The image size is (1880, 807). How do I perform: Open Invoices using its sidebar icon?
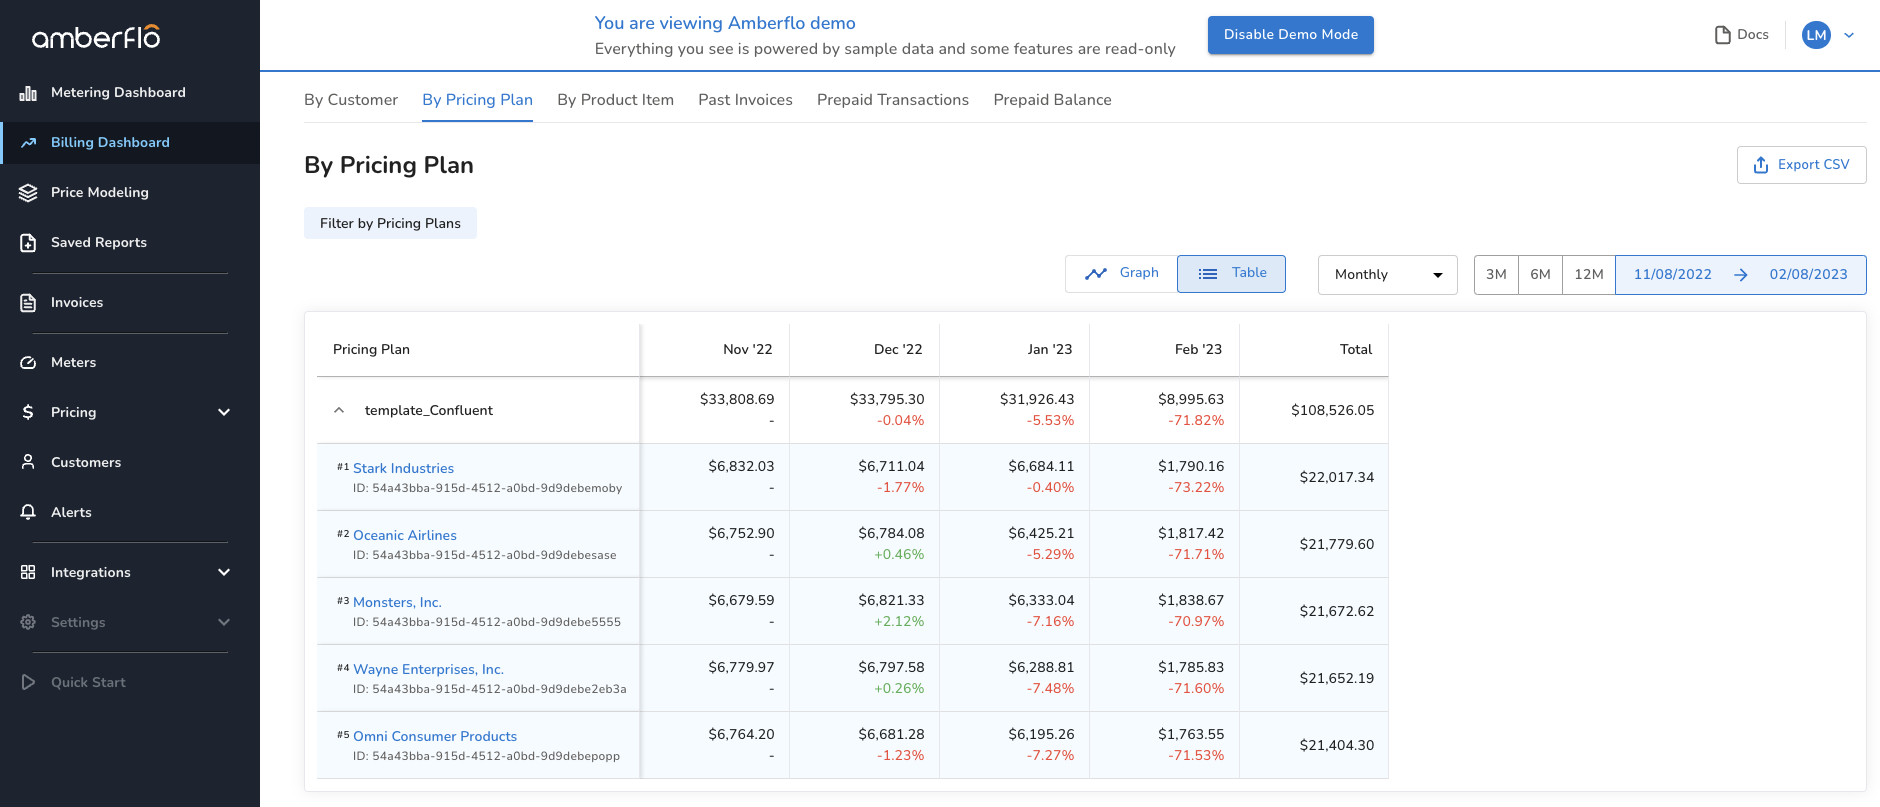pyautogui.click(x=28, y=303)
